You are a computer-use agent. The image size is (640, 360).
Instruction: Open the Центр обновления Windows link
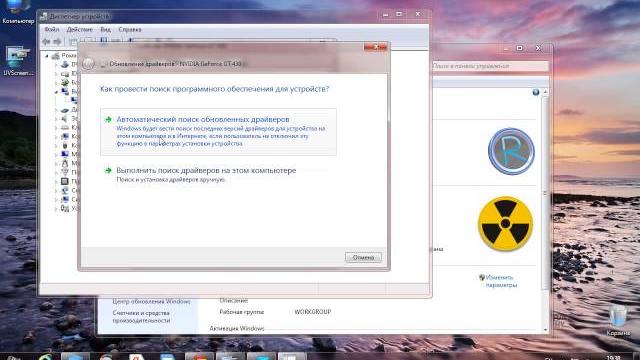151,301
